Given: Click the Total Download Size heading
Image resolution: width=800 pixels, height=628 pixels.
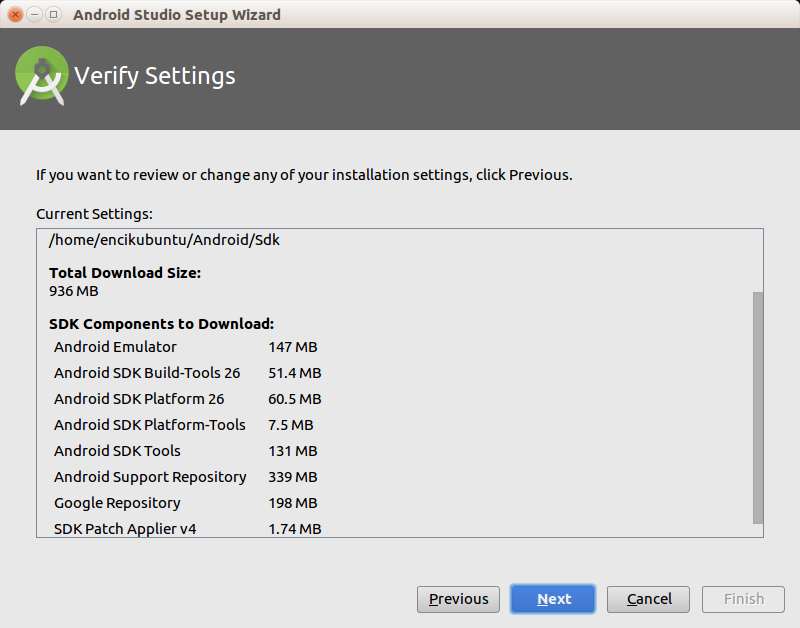Looking at the screenshot, I should [x=125, y=273].
